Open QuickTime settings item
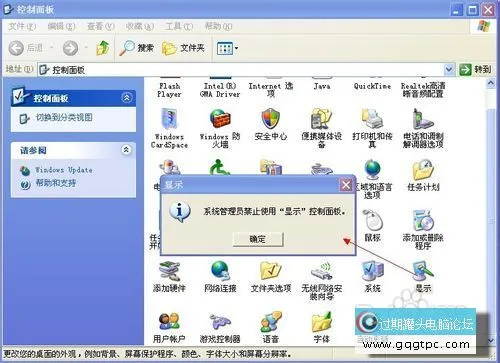This screenshot has width=500, height=363. [372, 86]
